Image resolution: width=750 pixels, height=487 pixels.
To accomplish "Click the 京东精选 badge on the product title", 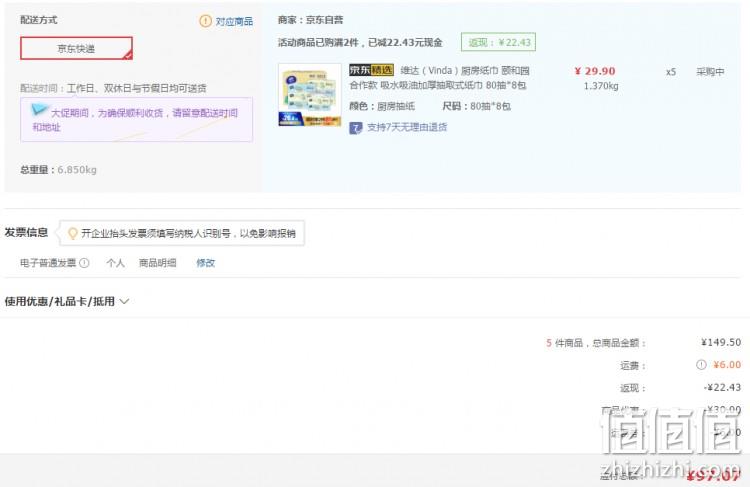I will pos(371,70).
